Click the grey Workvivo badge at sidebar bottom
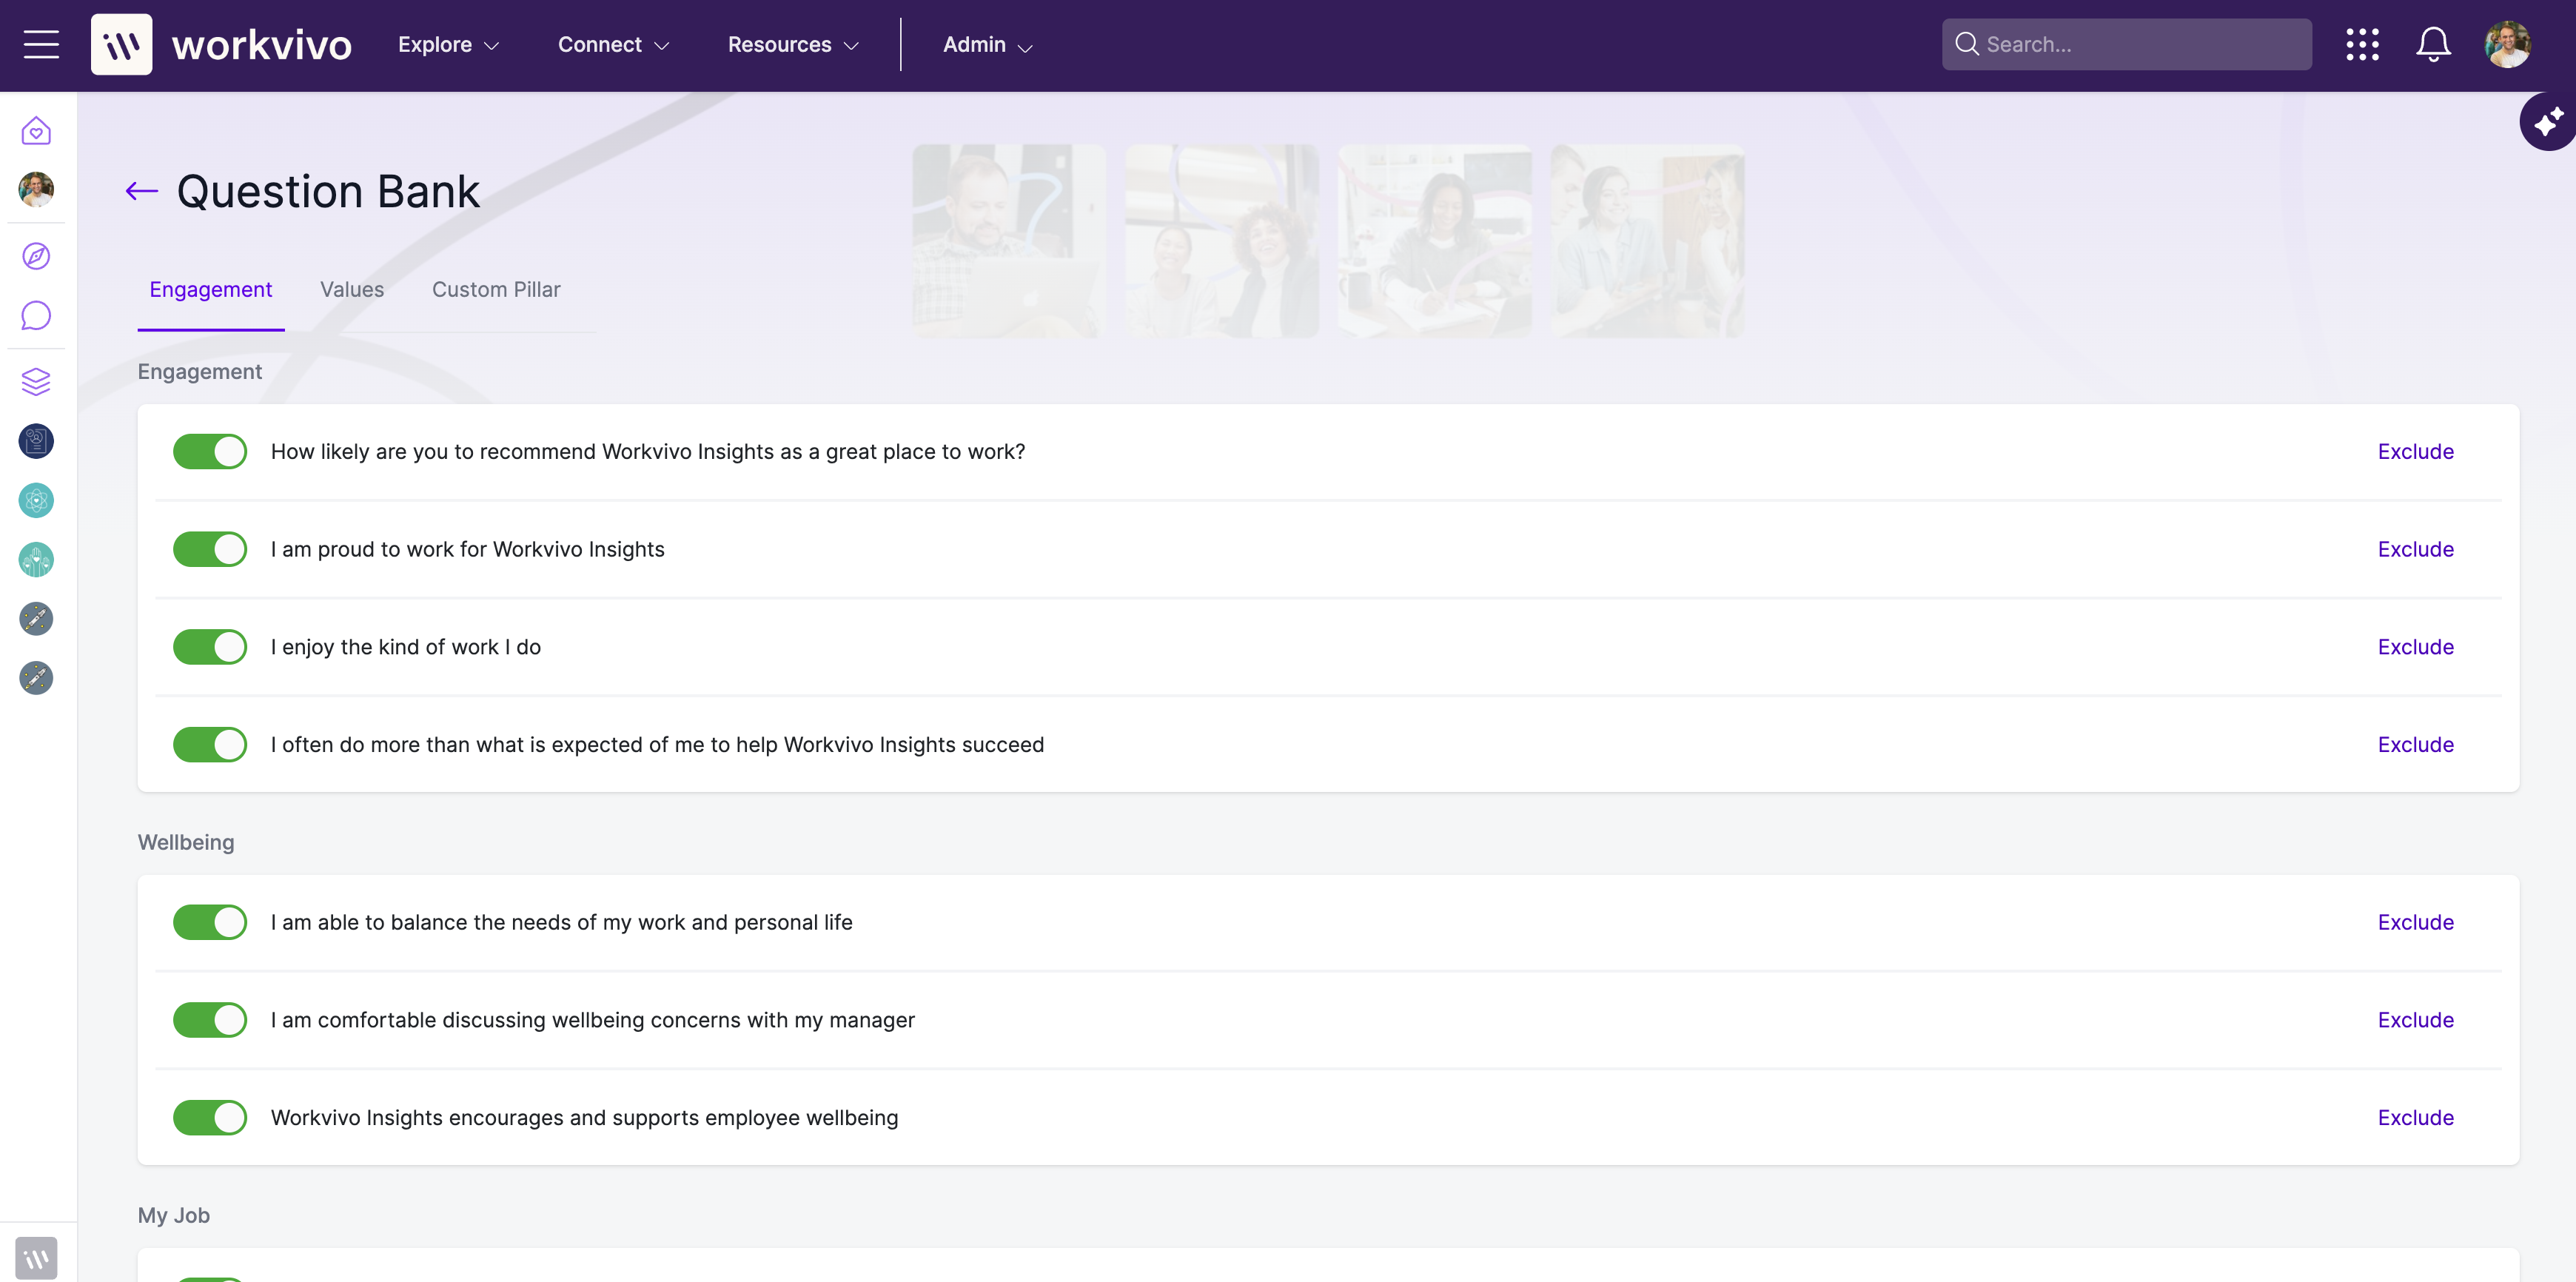 pos(36,1258)
